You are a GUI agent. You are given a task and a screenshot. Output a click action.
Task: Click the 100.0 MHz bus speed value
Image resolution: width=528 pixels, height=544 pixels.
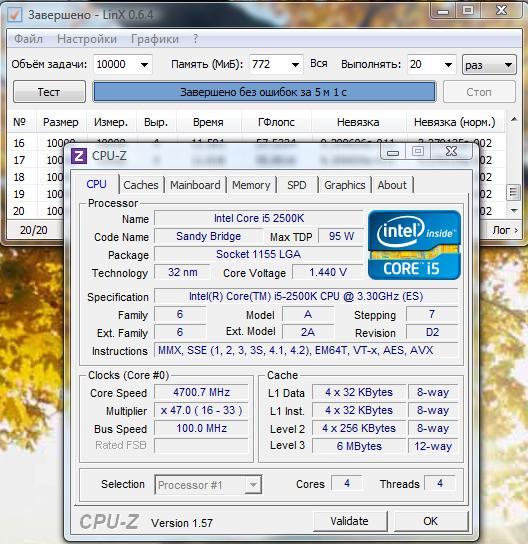[201, 428]
